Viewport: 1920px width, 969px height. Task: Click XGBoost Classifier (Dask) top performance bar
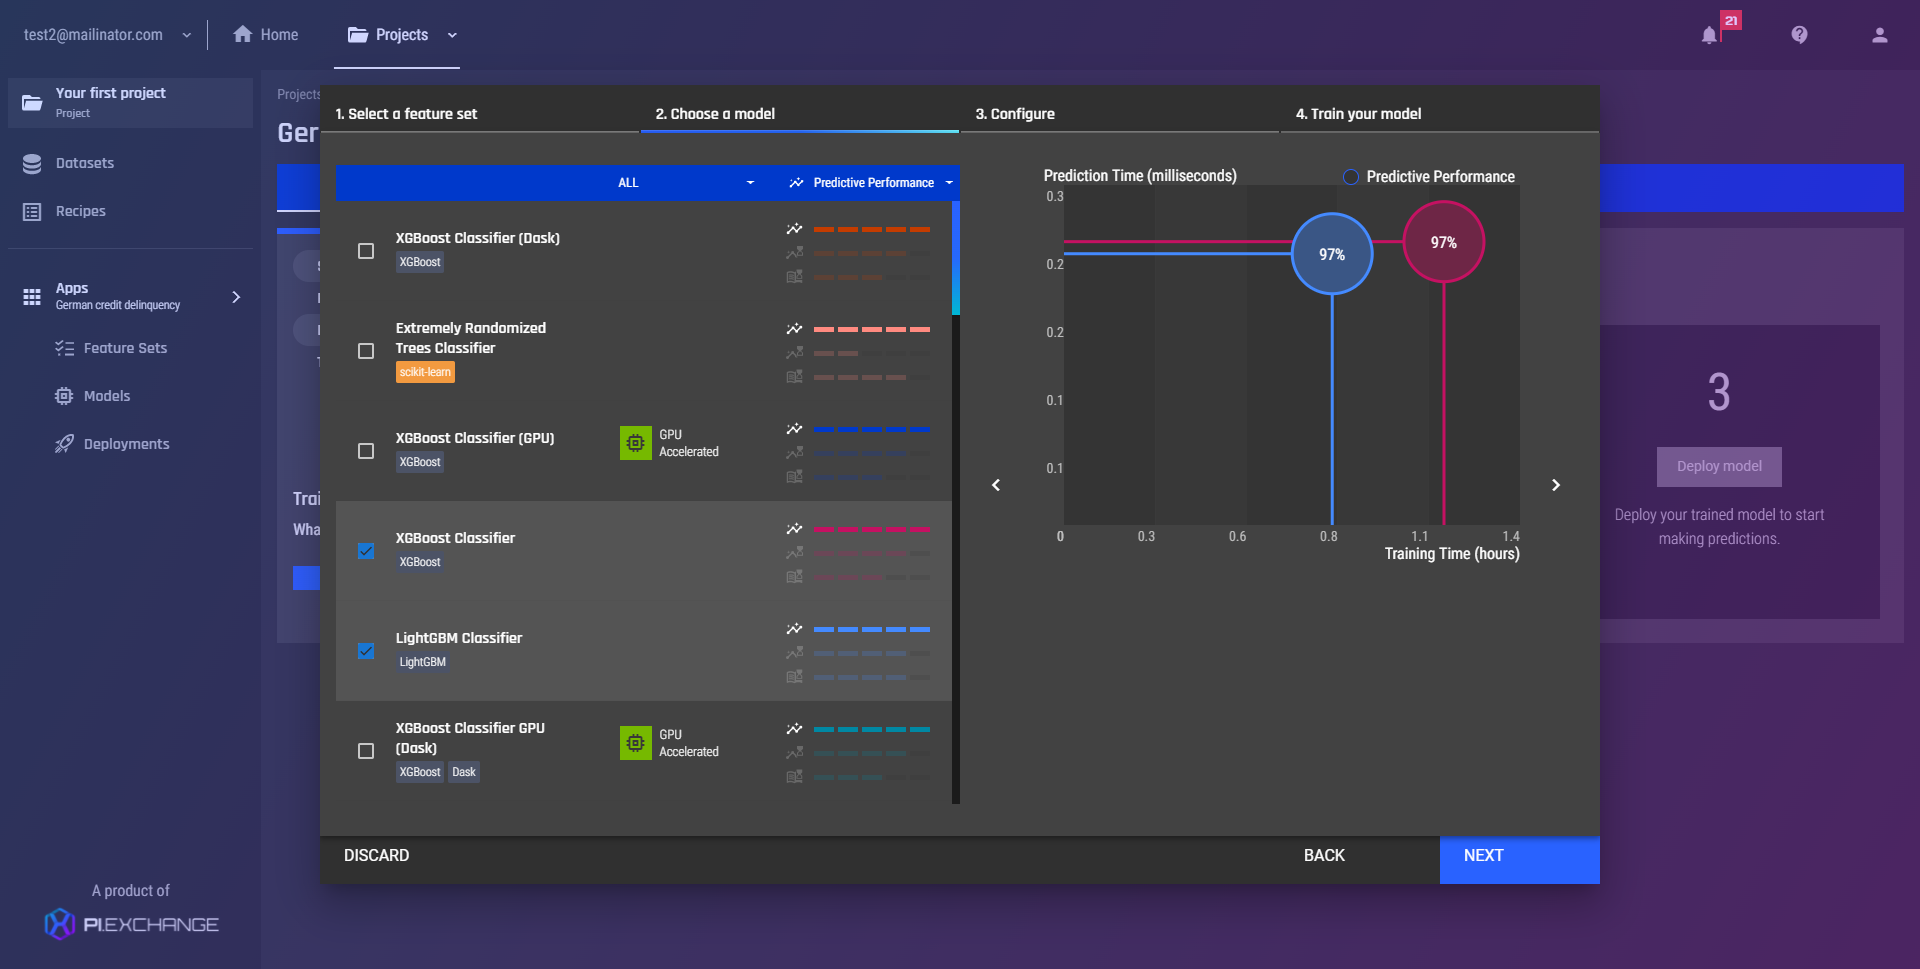872,229
